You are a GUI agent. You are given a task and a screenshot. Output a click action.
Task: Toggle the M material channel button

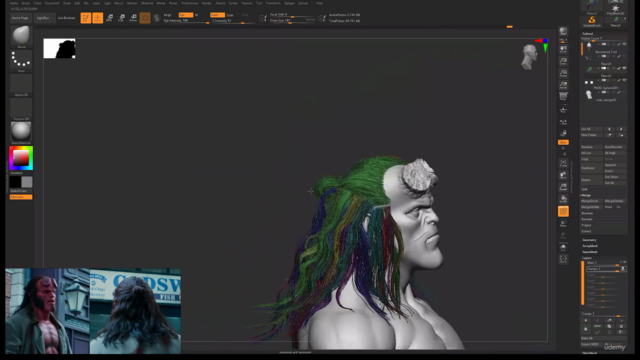[x=196, y=15]
